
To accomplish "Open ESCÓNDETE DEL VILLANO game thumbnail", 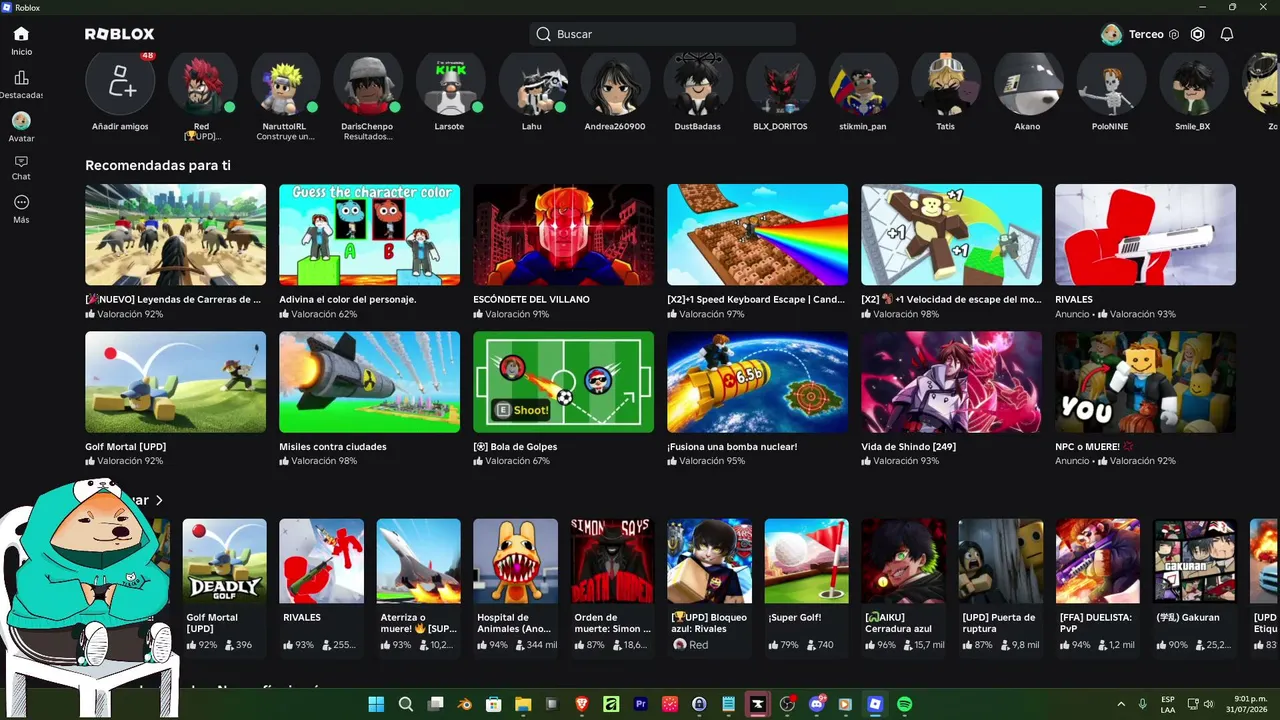I will pos(563,235).
